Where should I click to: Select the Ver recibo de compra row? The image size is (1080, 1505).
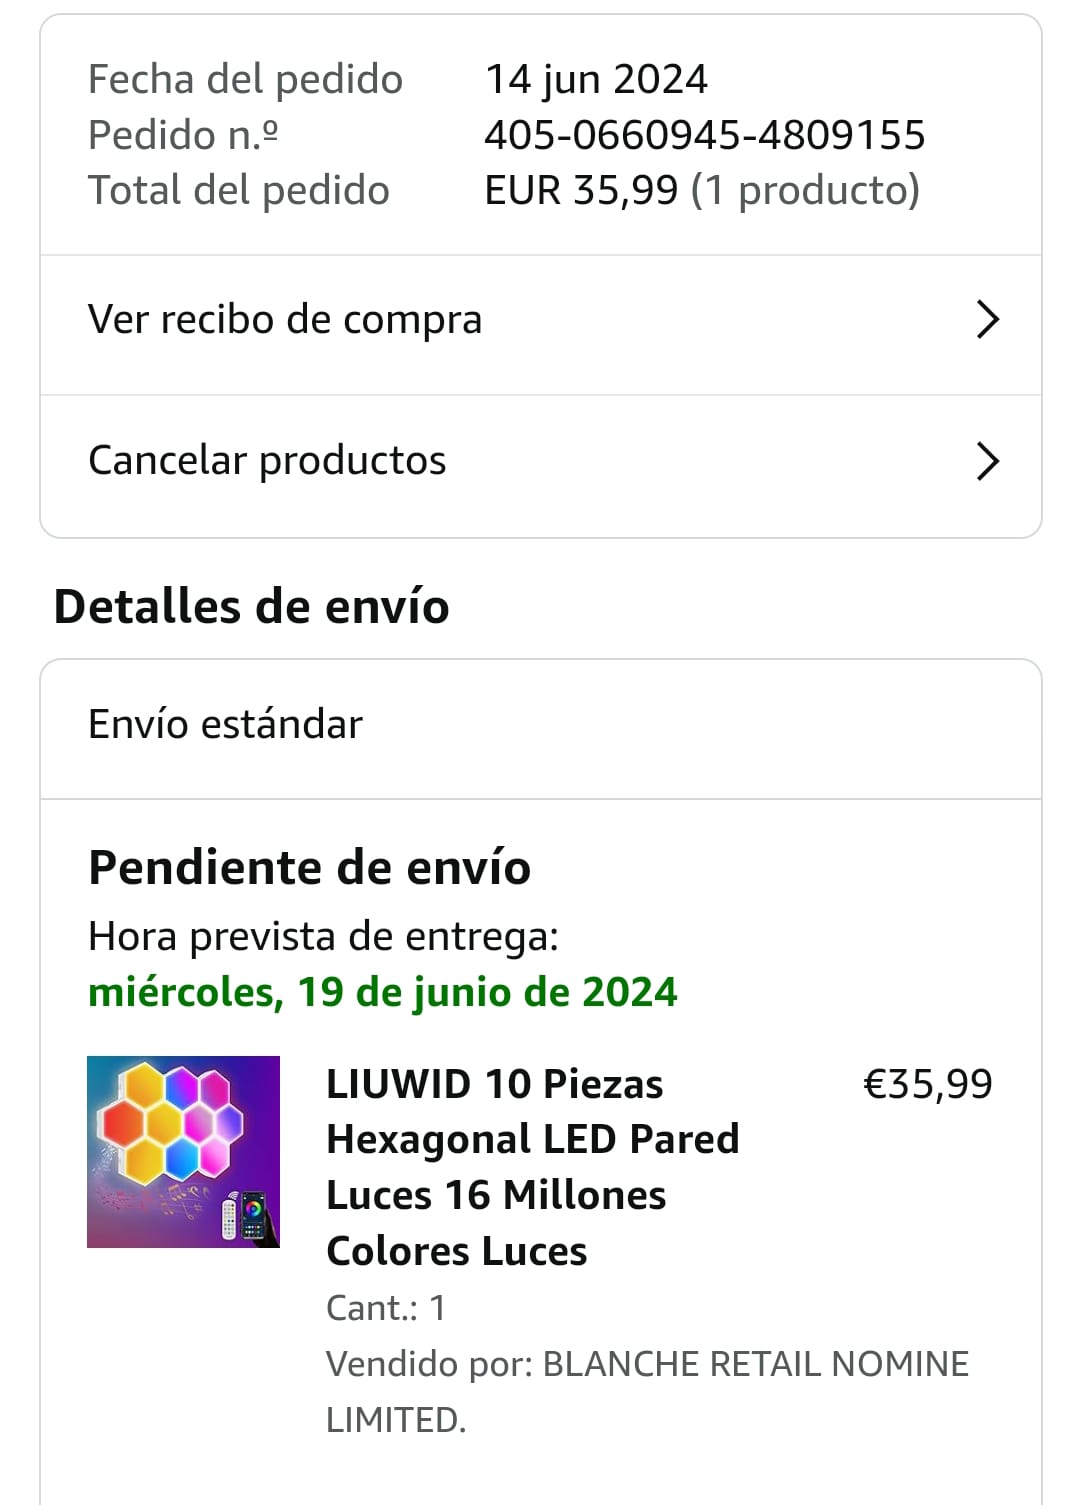coord(285,320)
